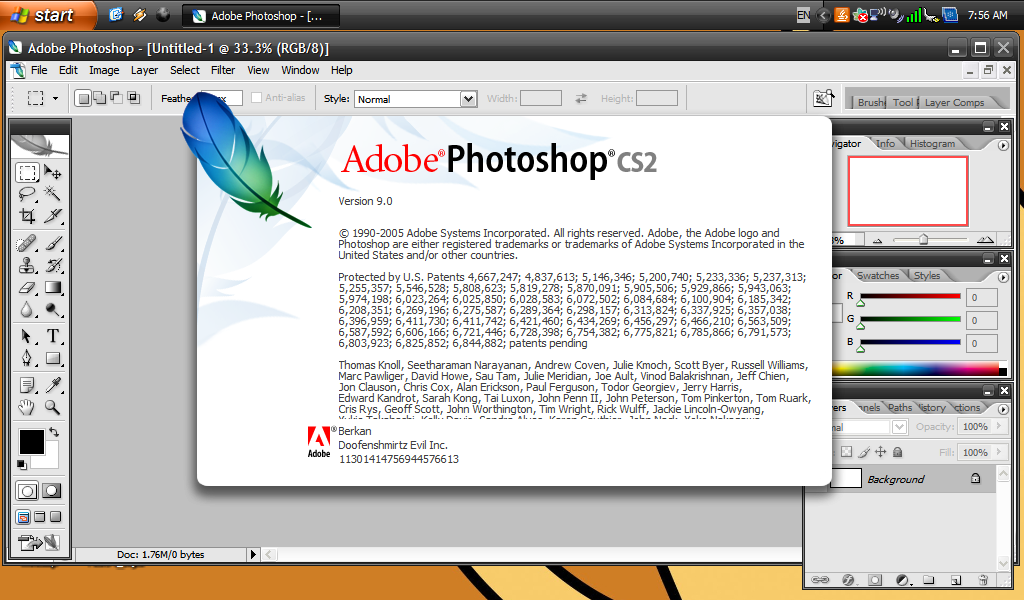Select the Notes tool
1024x600 pixels.
coord(27,385)
